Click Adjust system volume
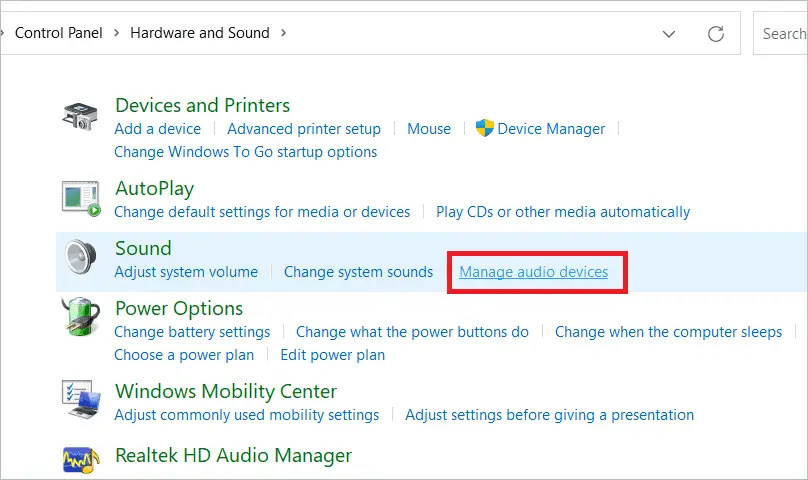Screen dimensions: 808x480 186,272
